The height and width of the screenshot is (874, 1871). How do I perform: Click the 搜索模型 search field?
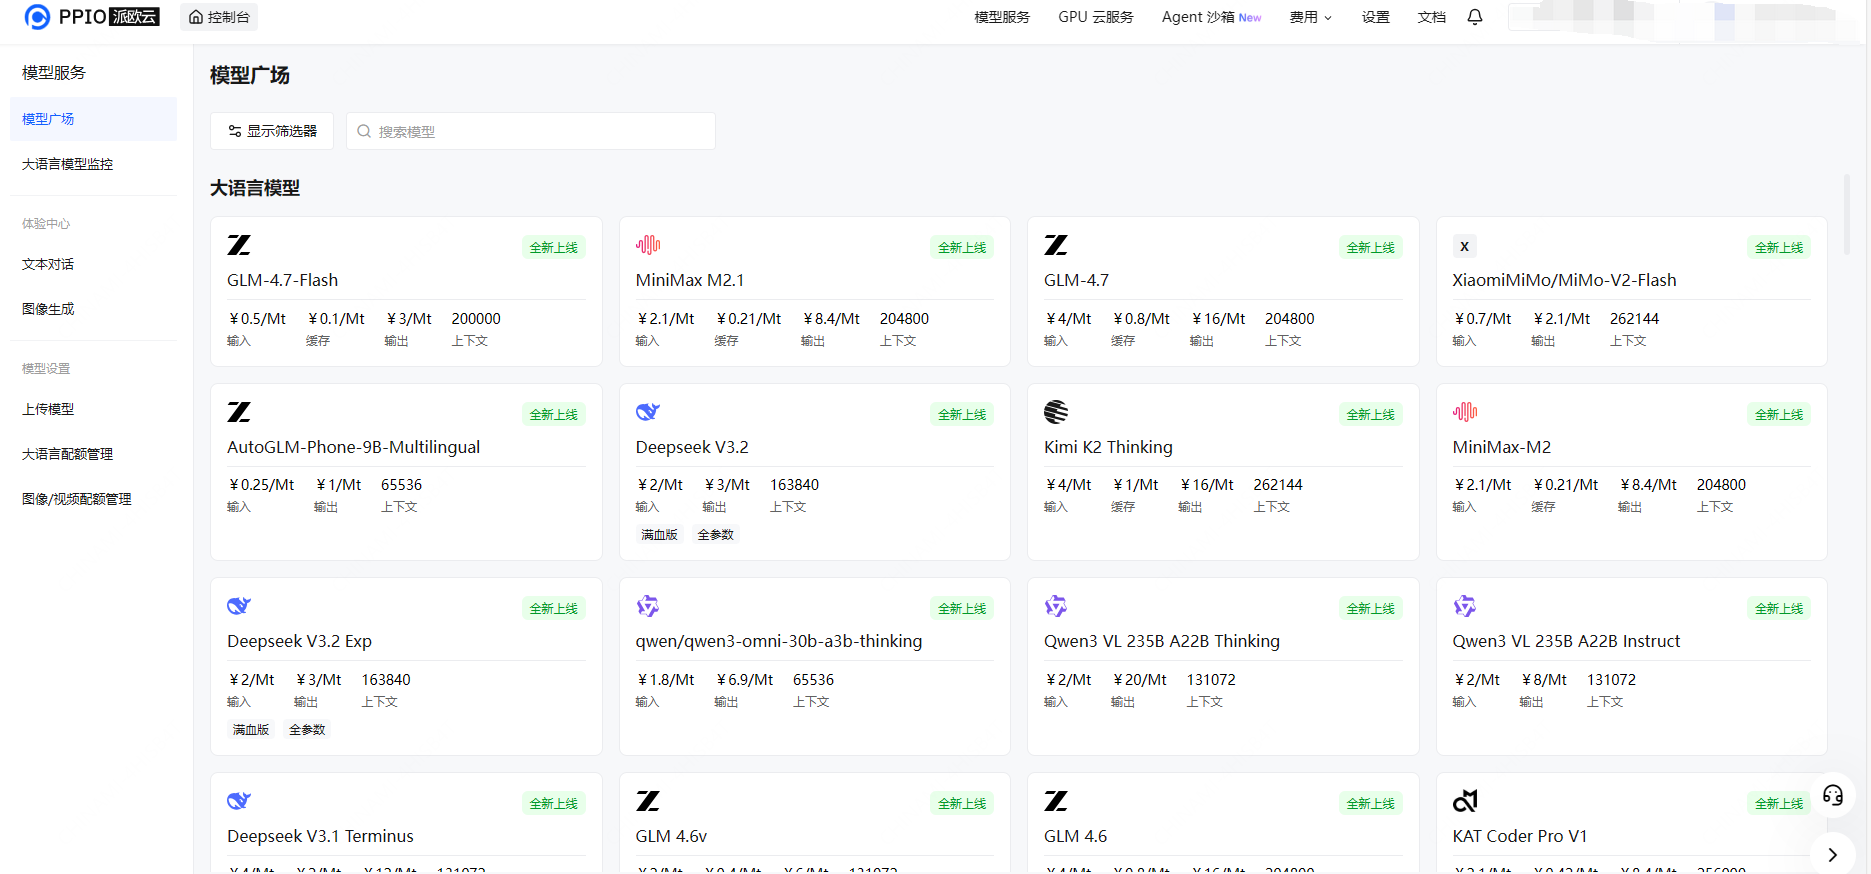pyautogui.click(x=531, y=131)
